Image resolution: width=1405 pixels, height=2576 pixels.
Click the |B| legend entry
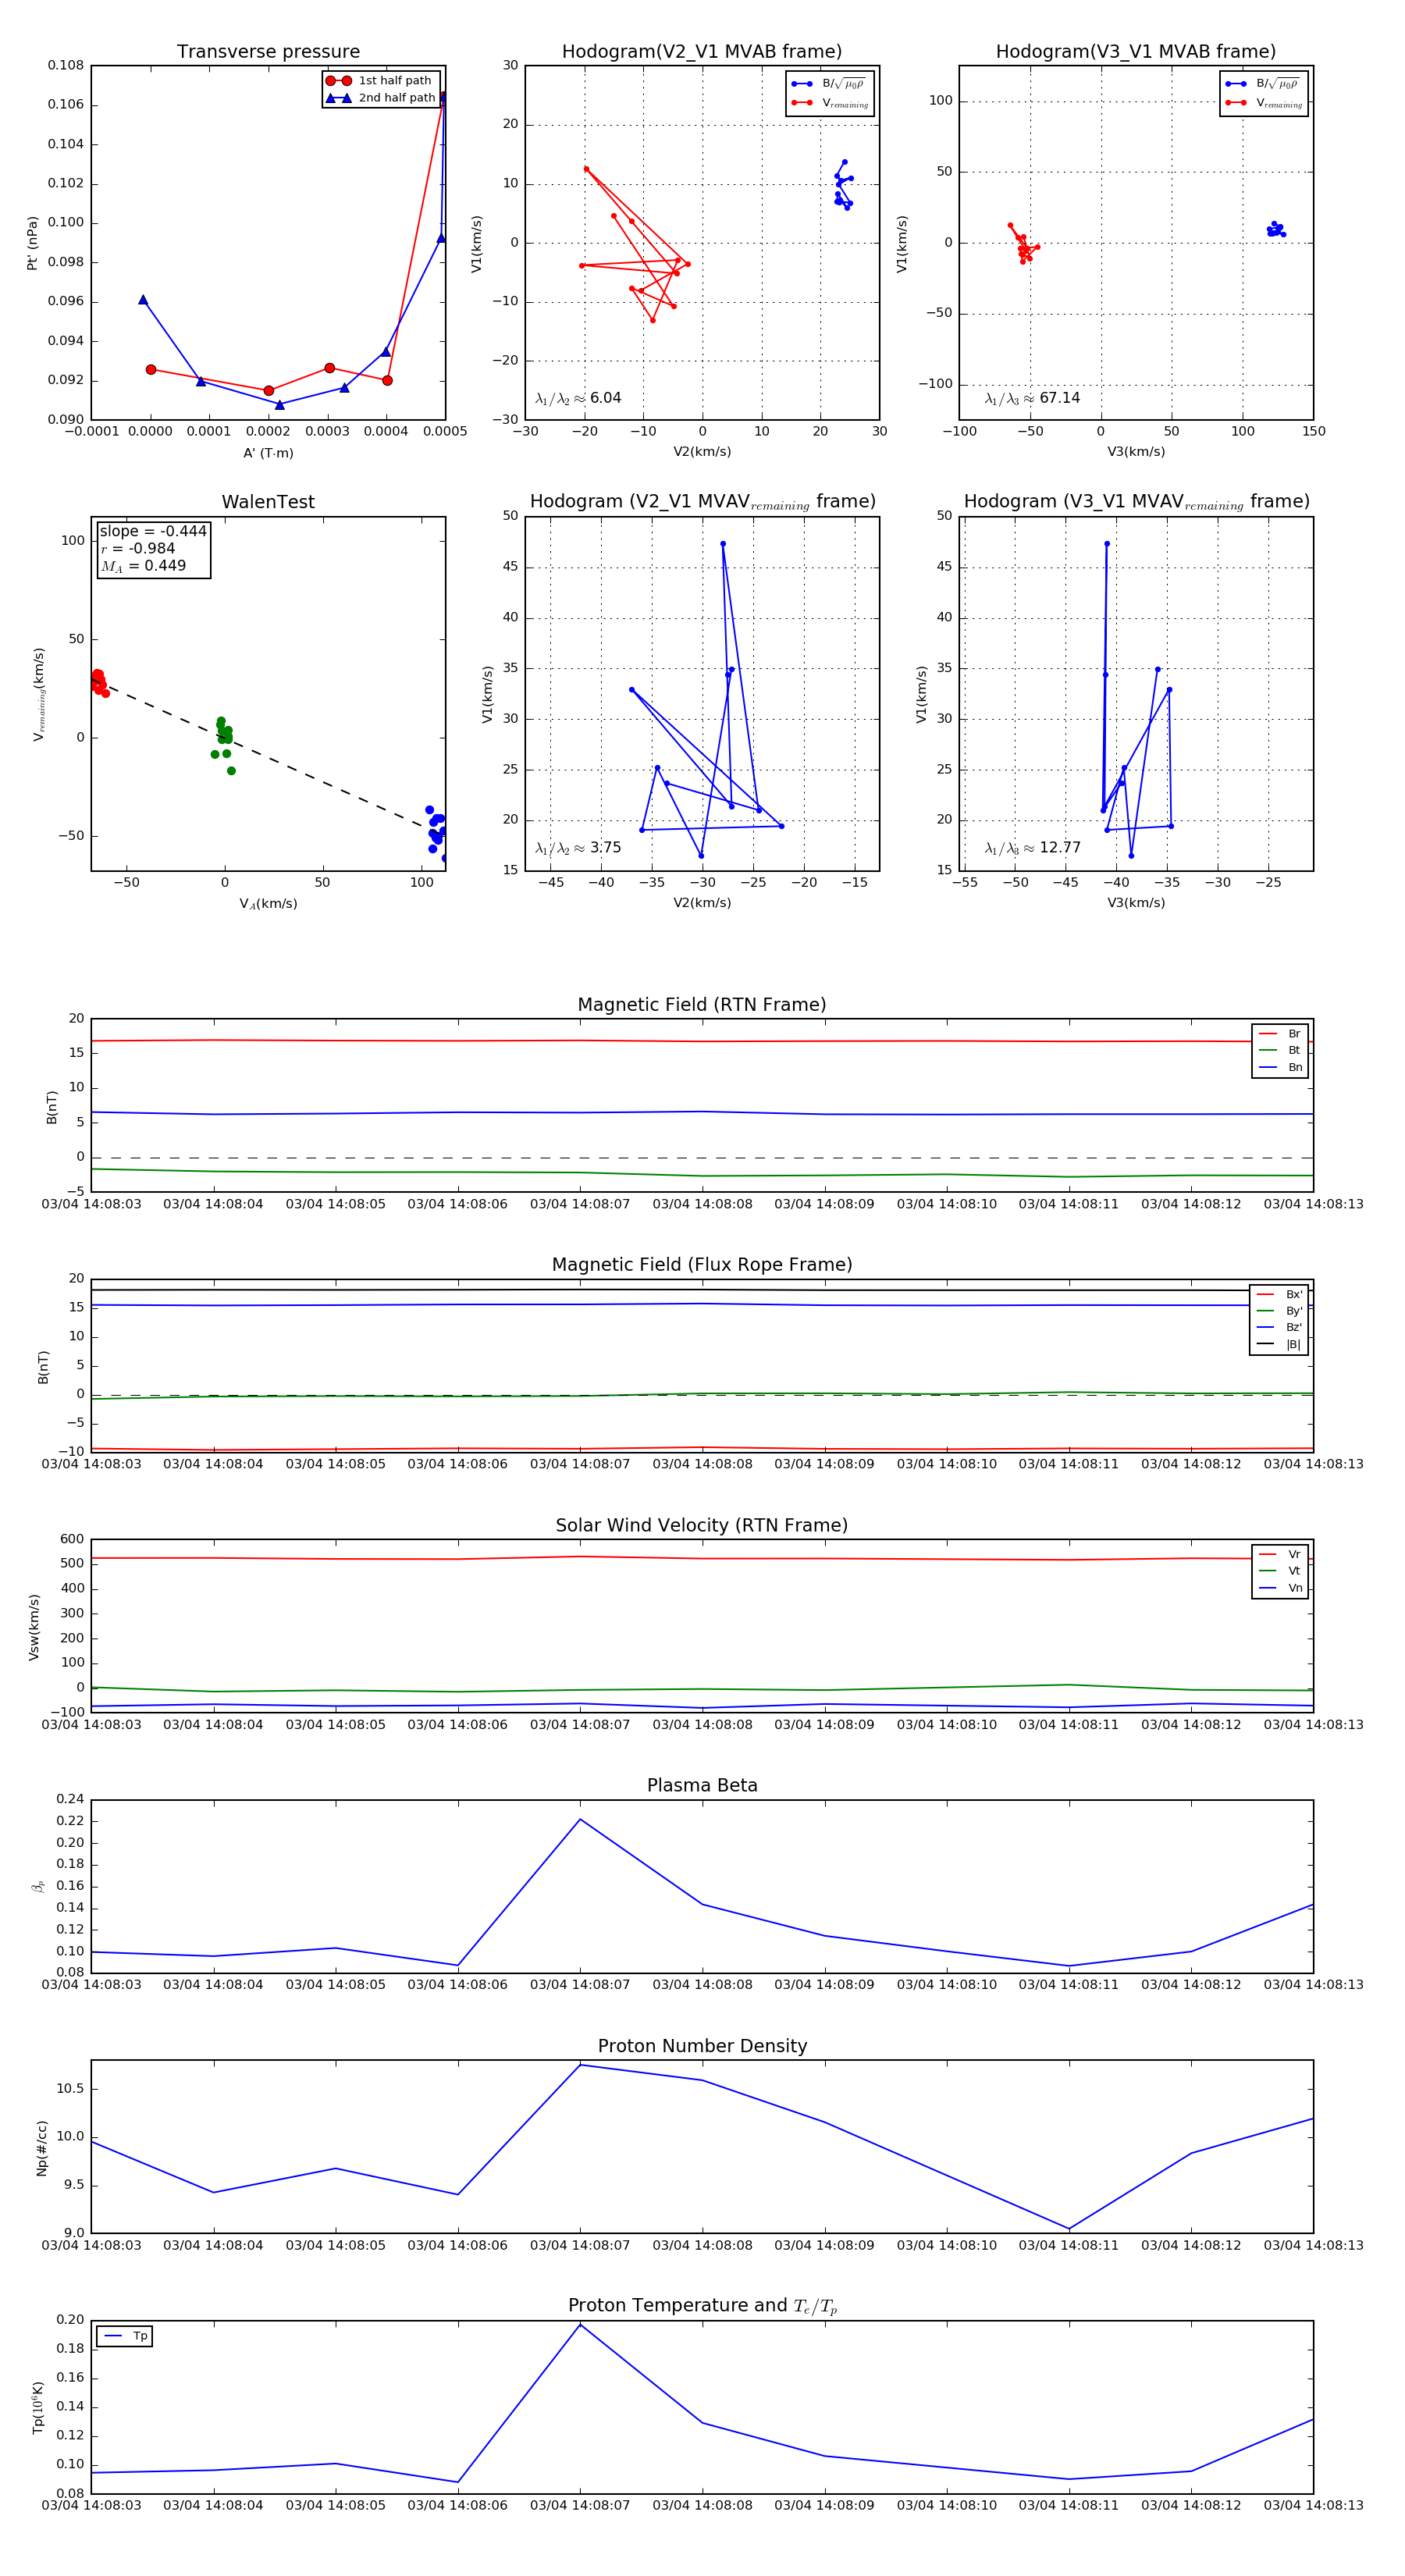point(1279,1344)
